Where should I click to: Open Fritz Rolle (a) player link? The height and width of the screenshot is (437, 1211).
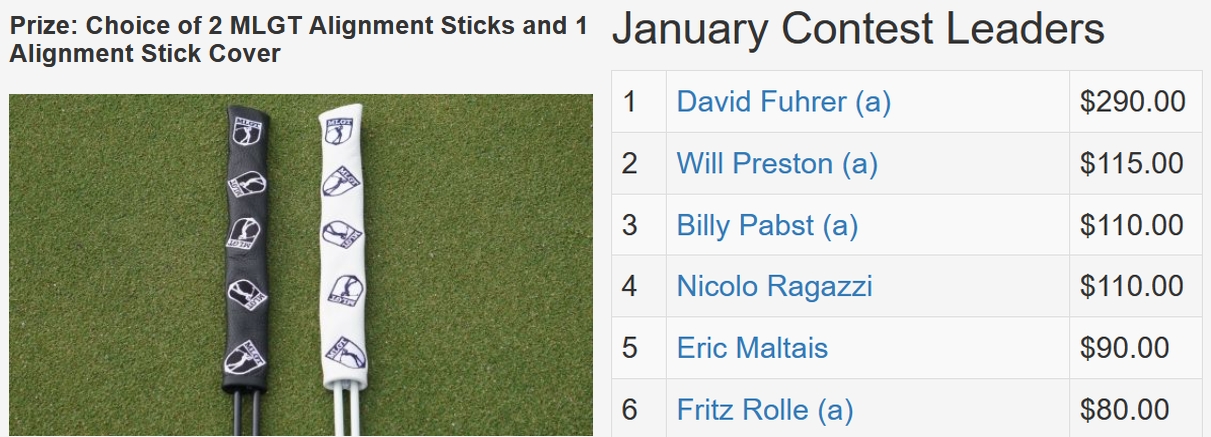(765, 410)
